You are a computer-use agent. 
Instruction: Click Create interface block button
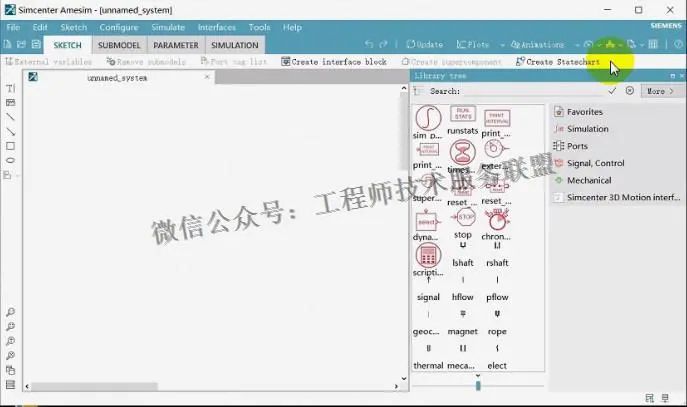pos(334,62)
